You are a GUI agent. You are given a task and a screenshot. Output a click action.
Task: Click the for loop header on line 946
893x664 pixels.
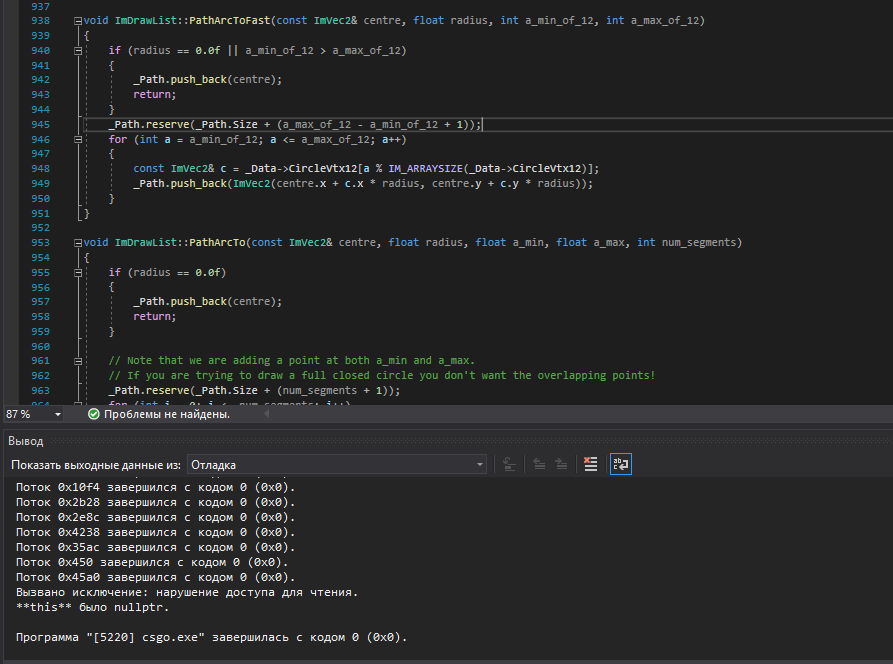tap(257, 140)
